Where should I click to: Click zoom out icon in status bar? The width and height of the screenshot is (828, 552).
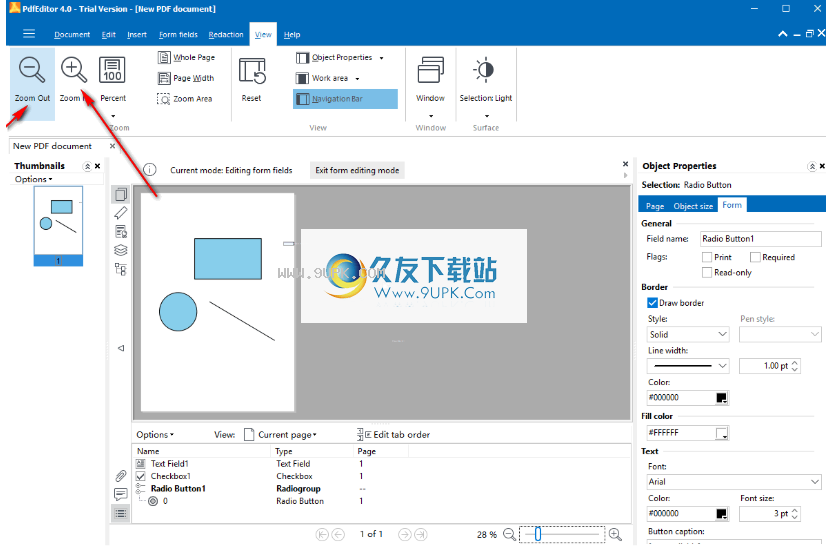(510, 535)
